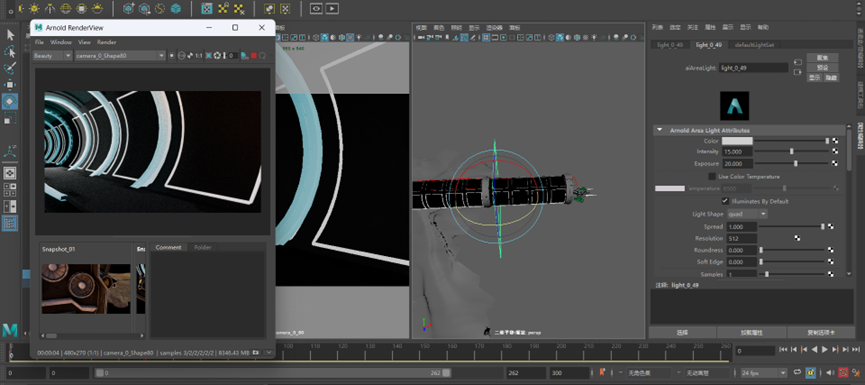Viewport: 865px width, 385px height.
Task: Uncheck Illuminates By Default checkbox
Action: point(725,201)
